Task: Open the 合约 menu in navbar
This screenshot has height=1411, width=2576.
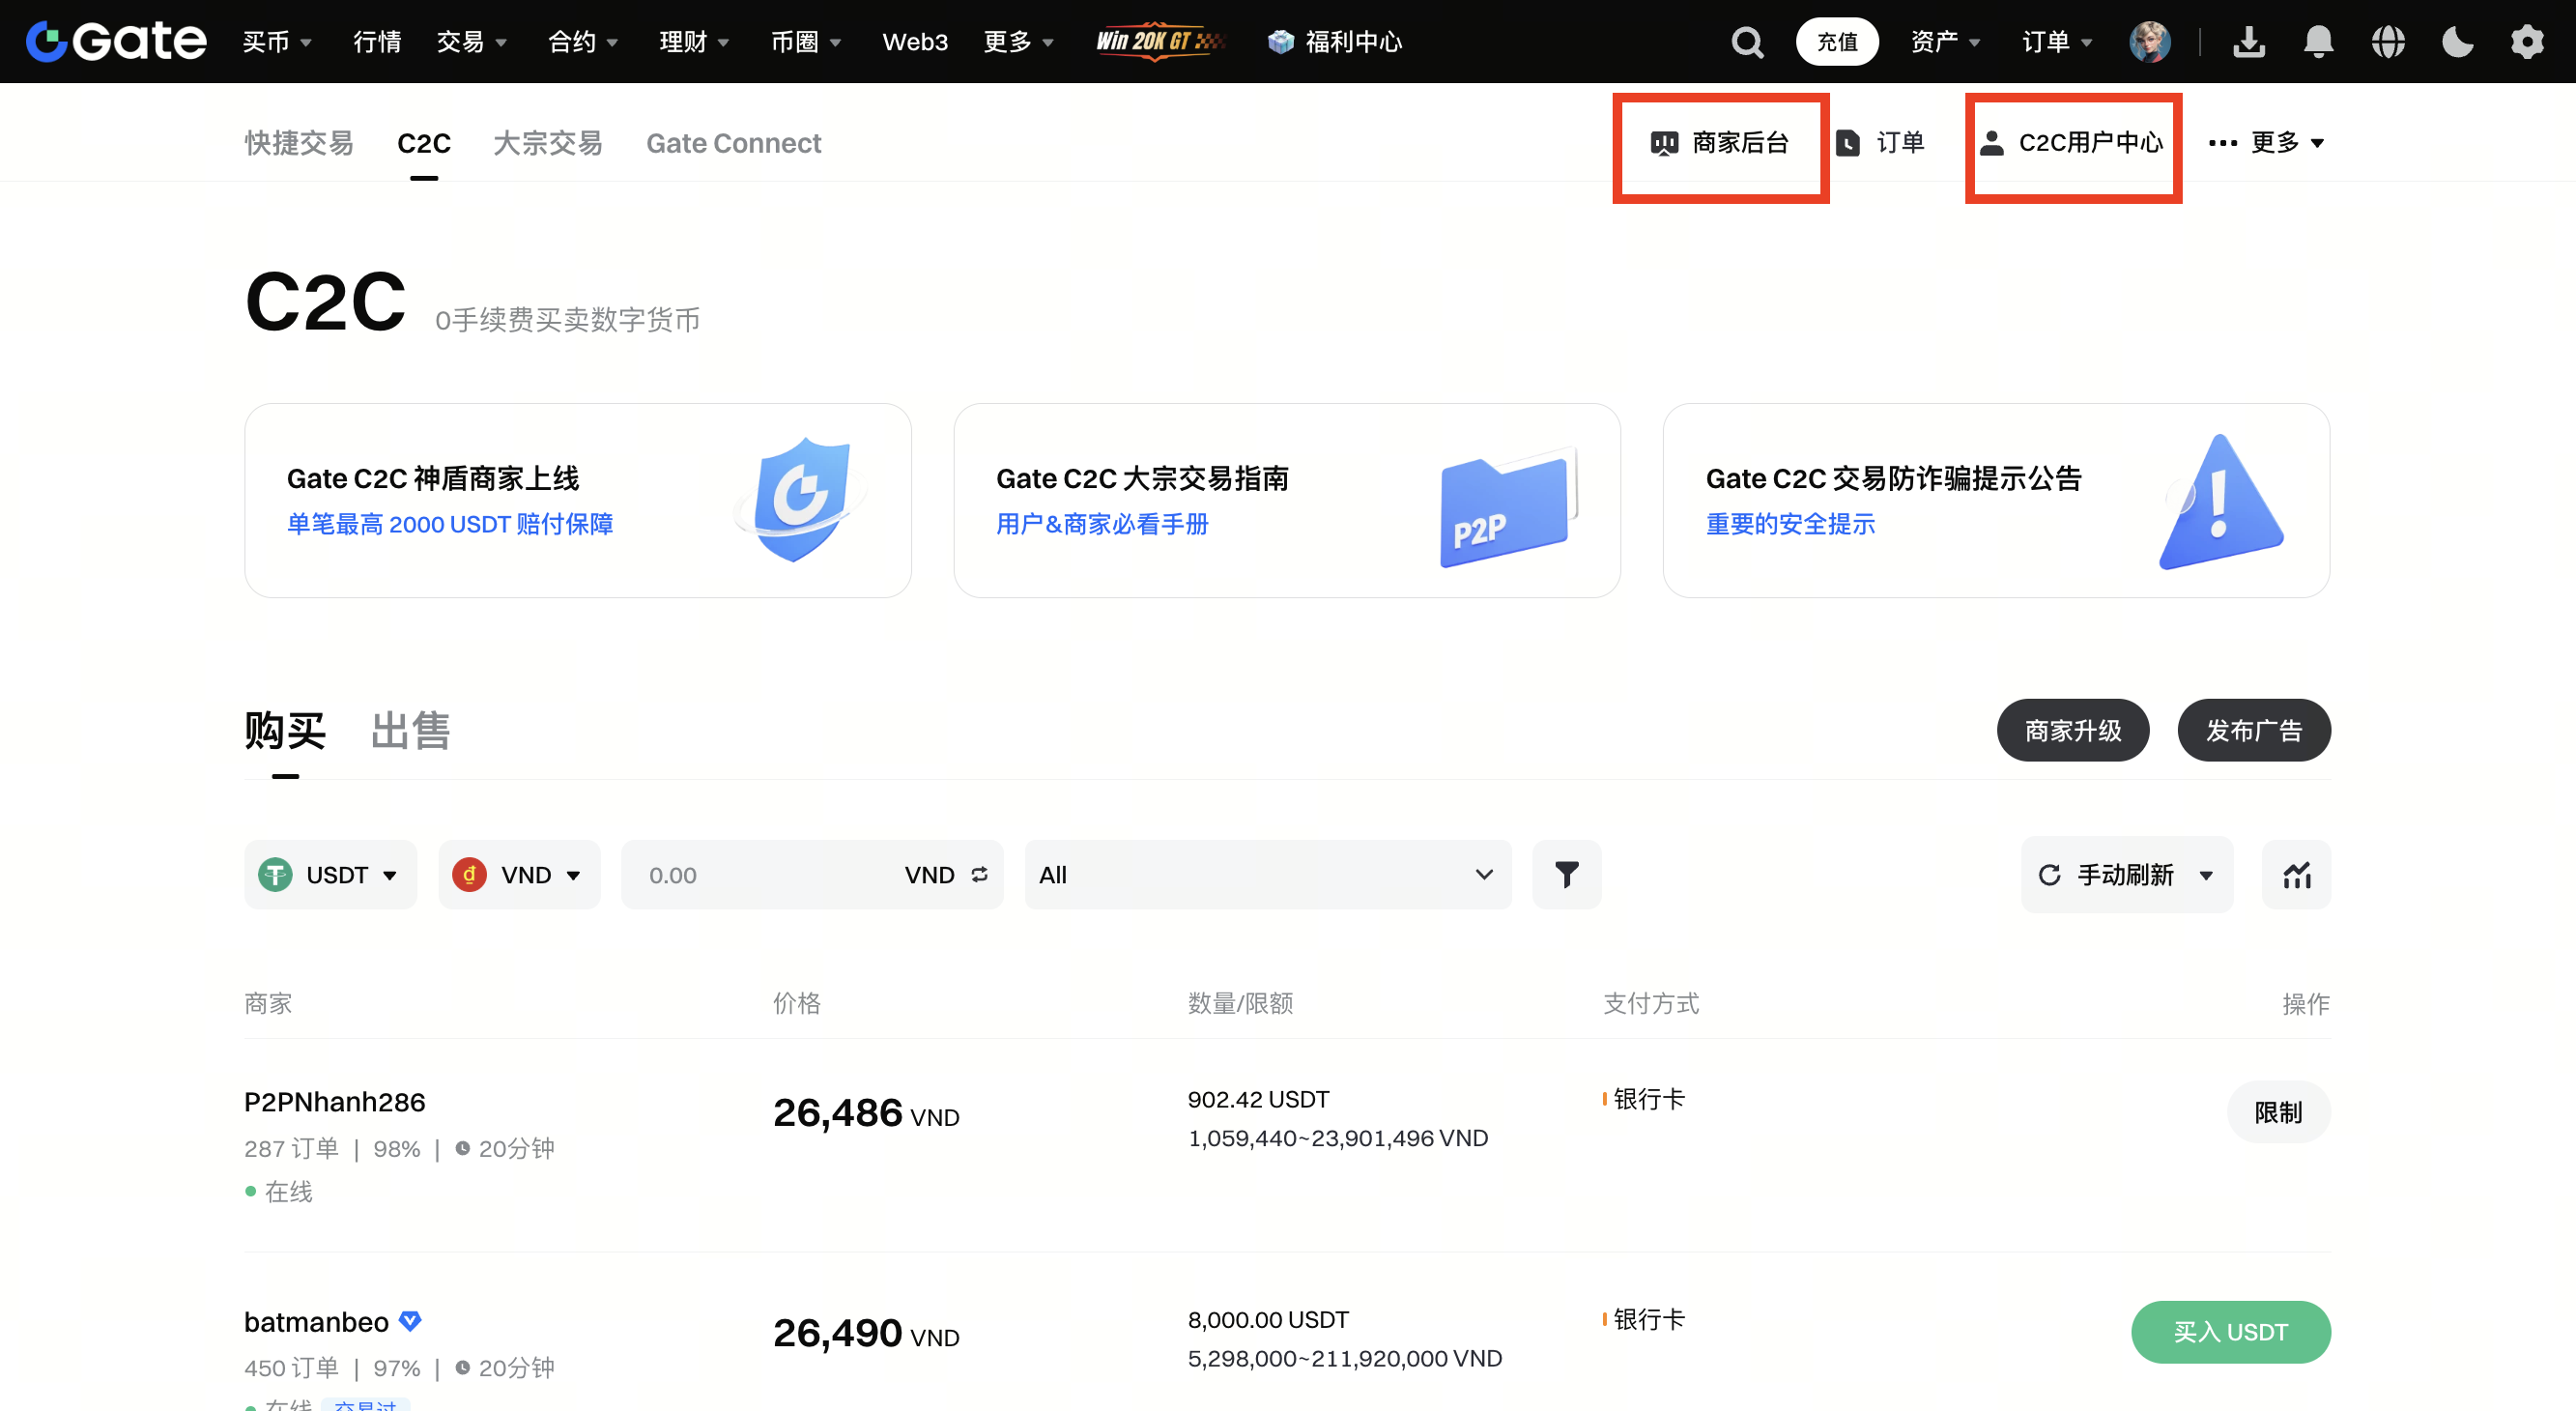Action: tap(582, 42)
